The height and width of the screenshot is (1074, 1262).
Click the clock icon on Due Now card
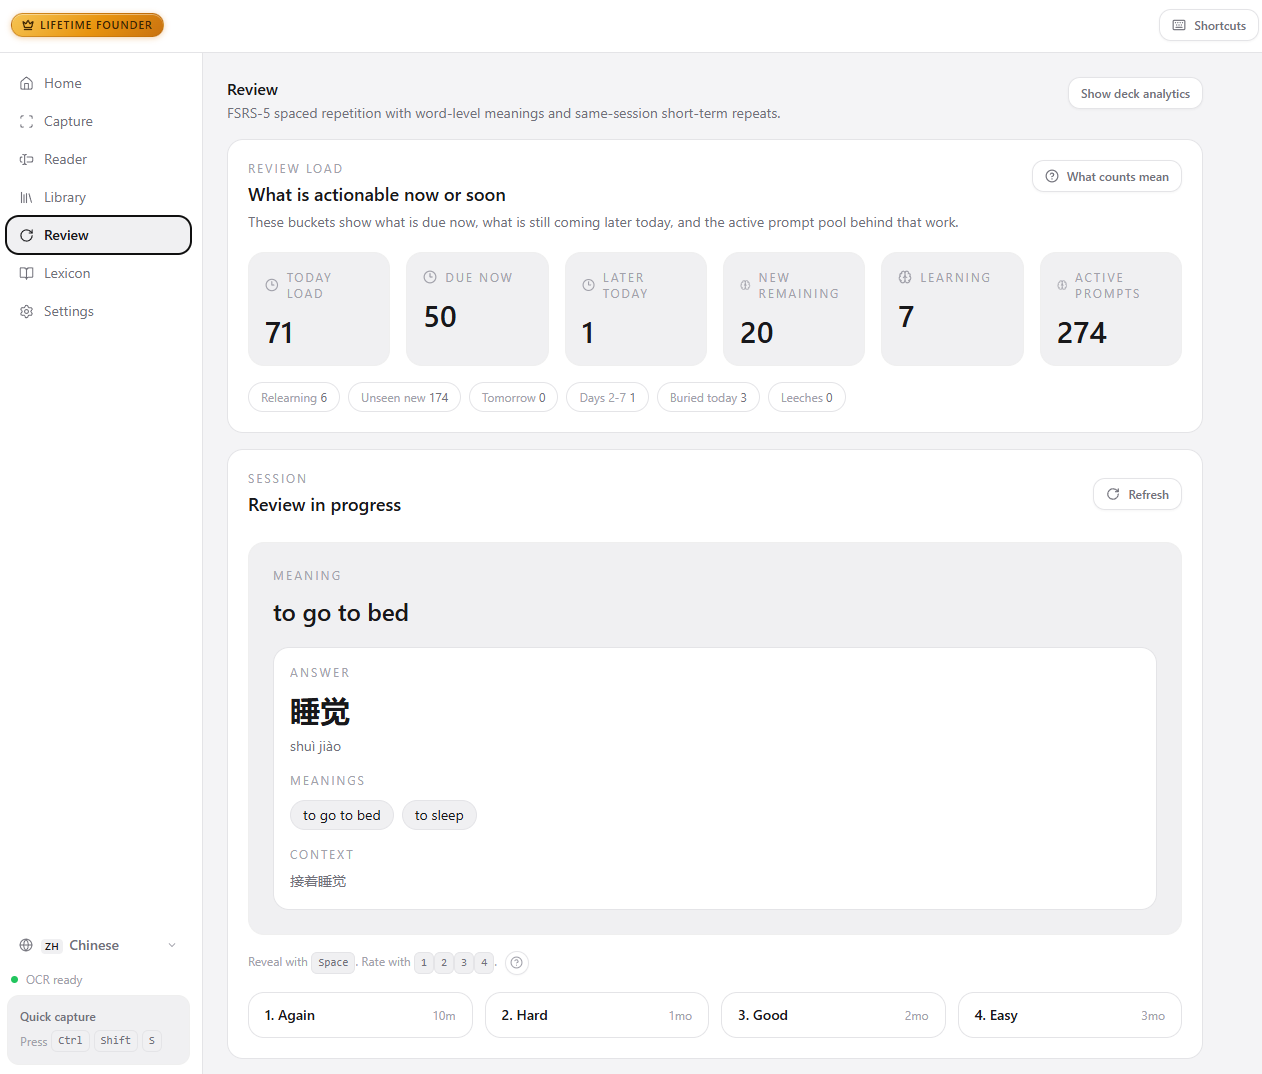click(x=430, y=277)
